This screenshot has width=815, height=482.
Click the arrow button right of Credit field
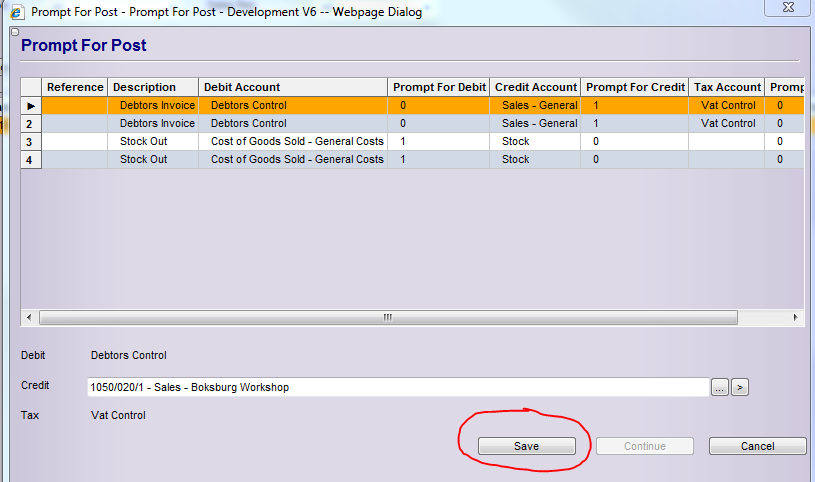[740, 387]
